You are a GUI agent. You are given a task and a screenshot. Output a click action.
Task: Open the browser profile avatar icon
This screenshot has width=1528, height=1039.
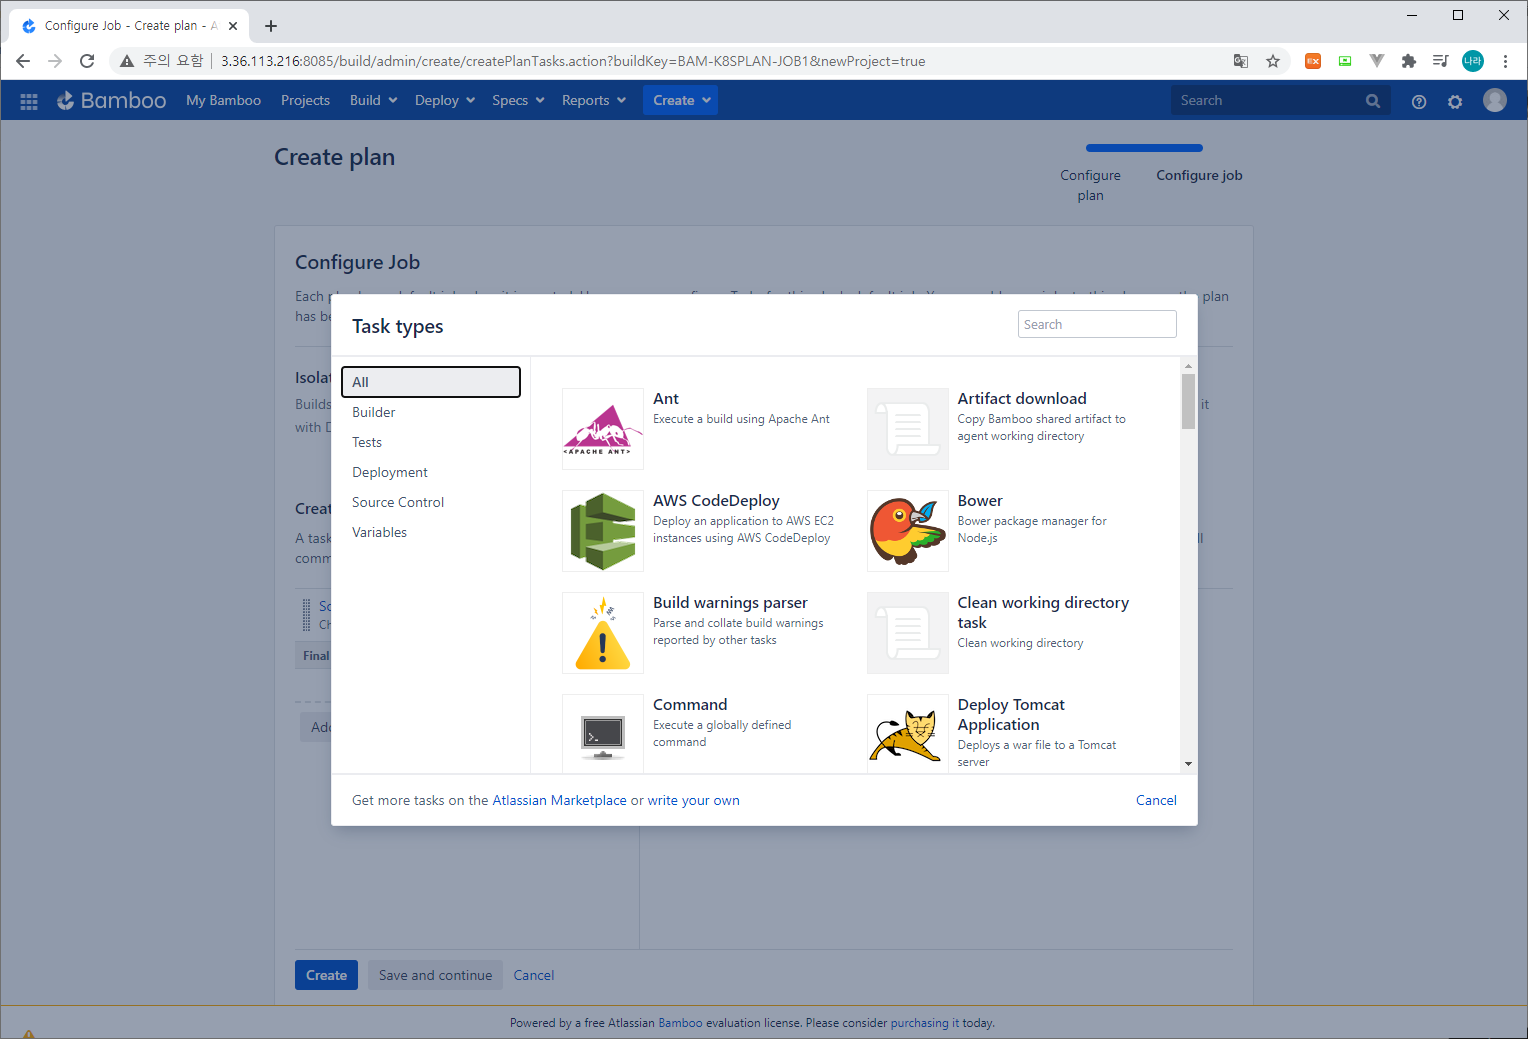1473,61
